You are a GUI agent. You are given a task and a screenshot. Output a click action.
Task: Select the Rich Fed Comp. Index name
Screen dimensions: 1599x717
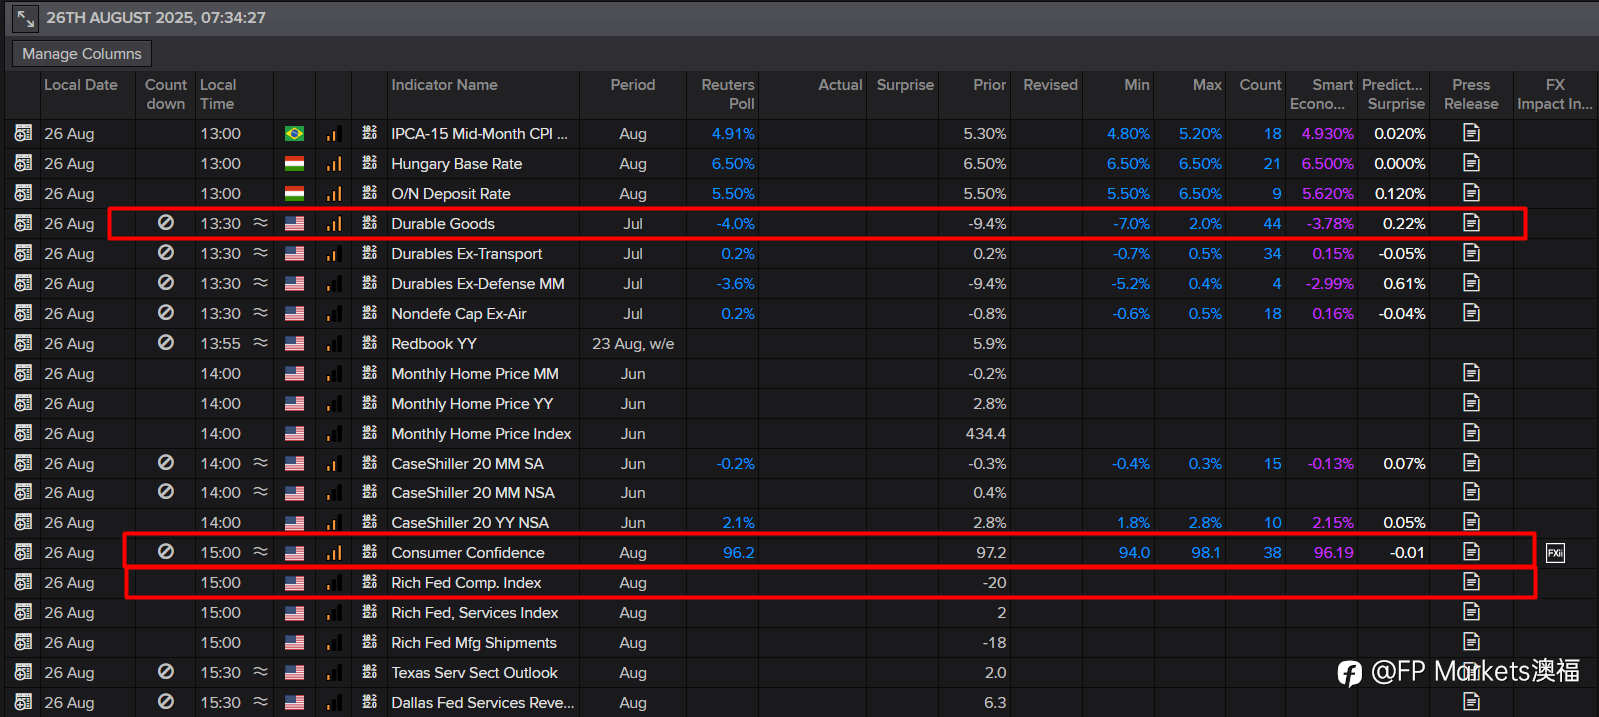(x=466, y=583)
